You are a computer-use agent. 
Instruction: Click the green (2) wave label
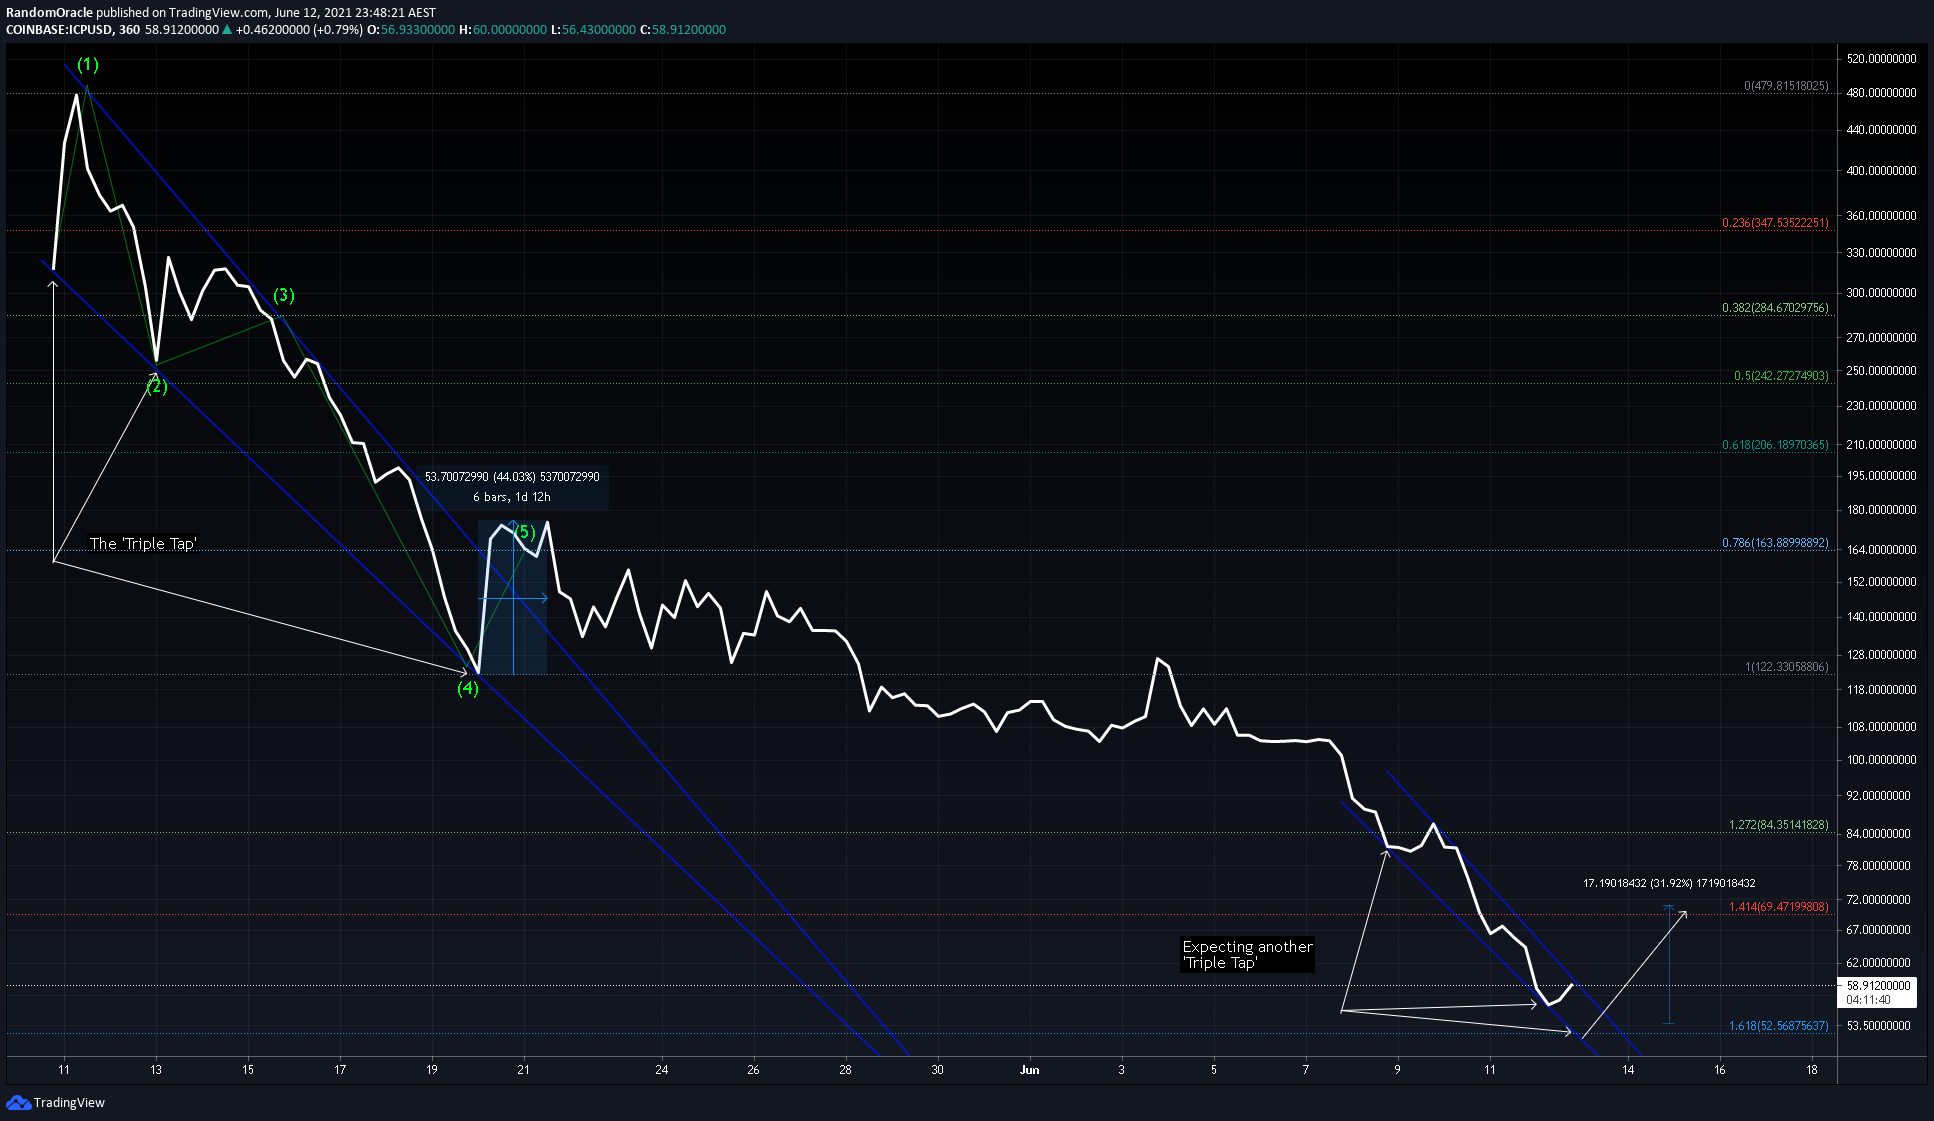[157, 387]
